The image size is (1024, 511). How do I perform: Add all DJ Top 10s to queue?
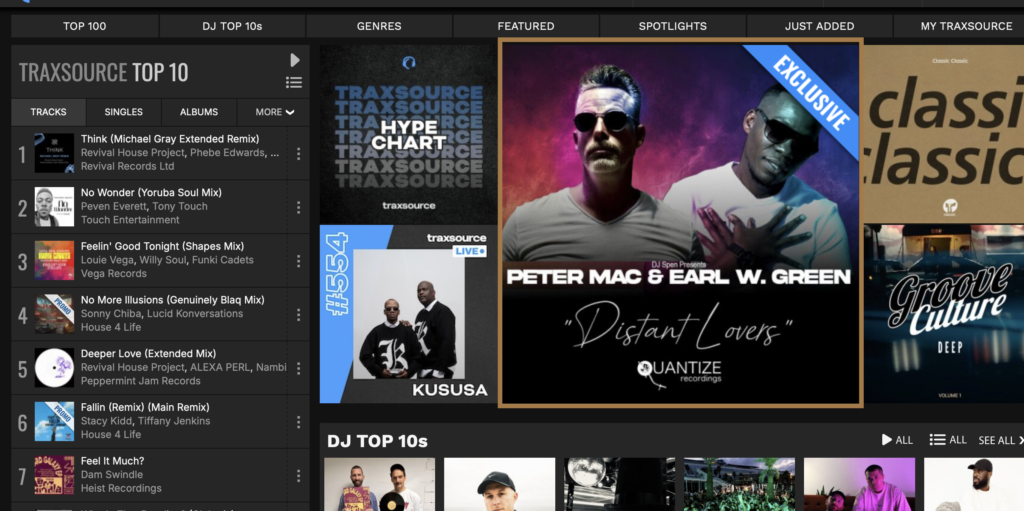coord(947,440)
